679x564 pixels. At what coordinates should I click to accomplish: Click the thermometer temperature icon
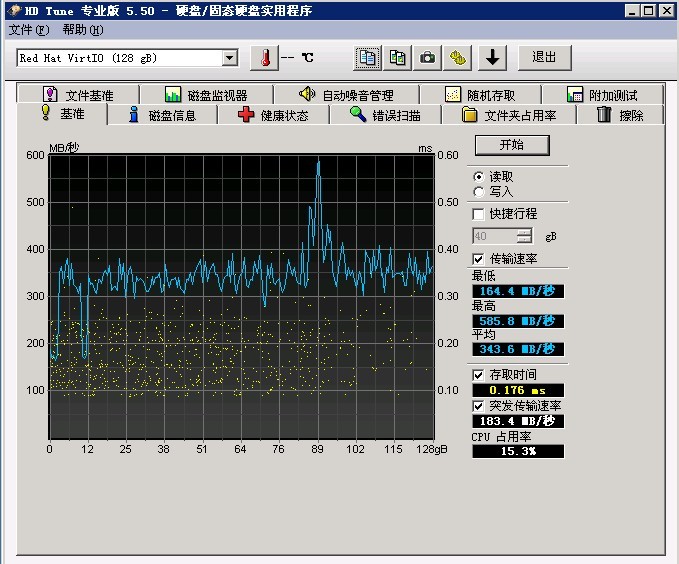pos(264,57)
